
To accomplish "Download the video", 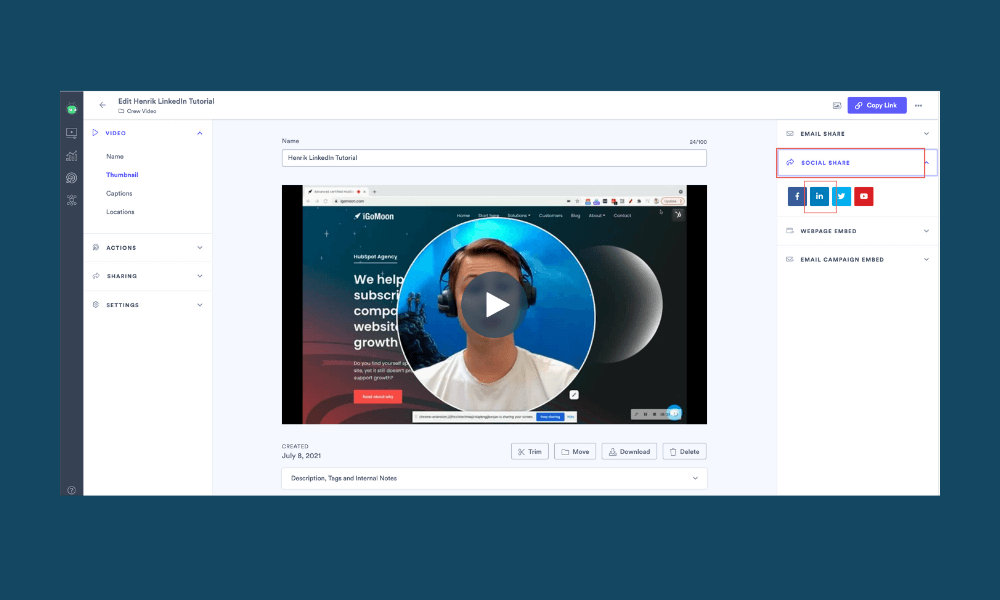I will pos(629,451).
